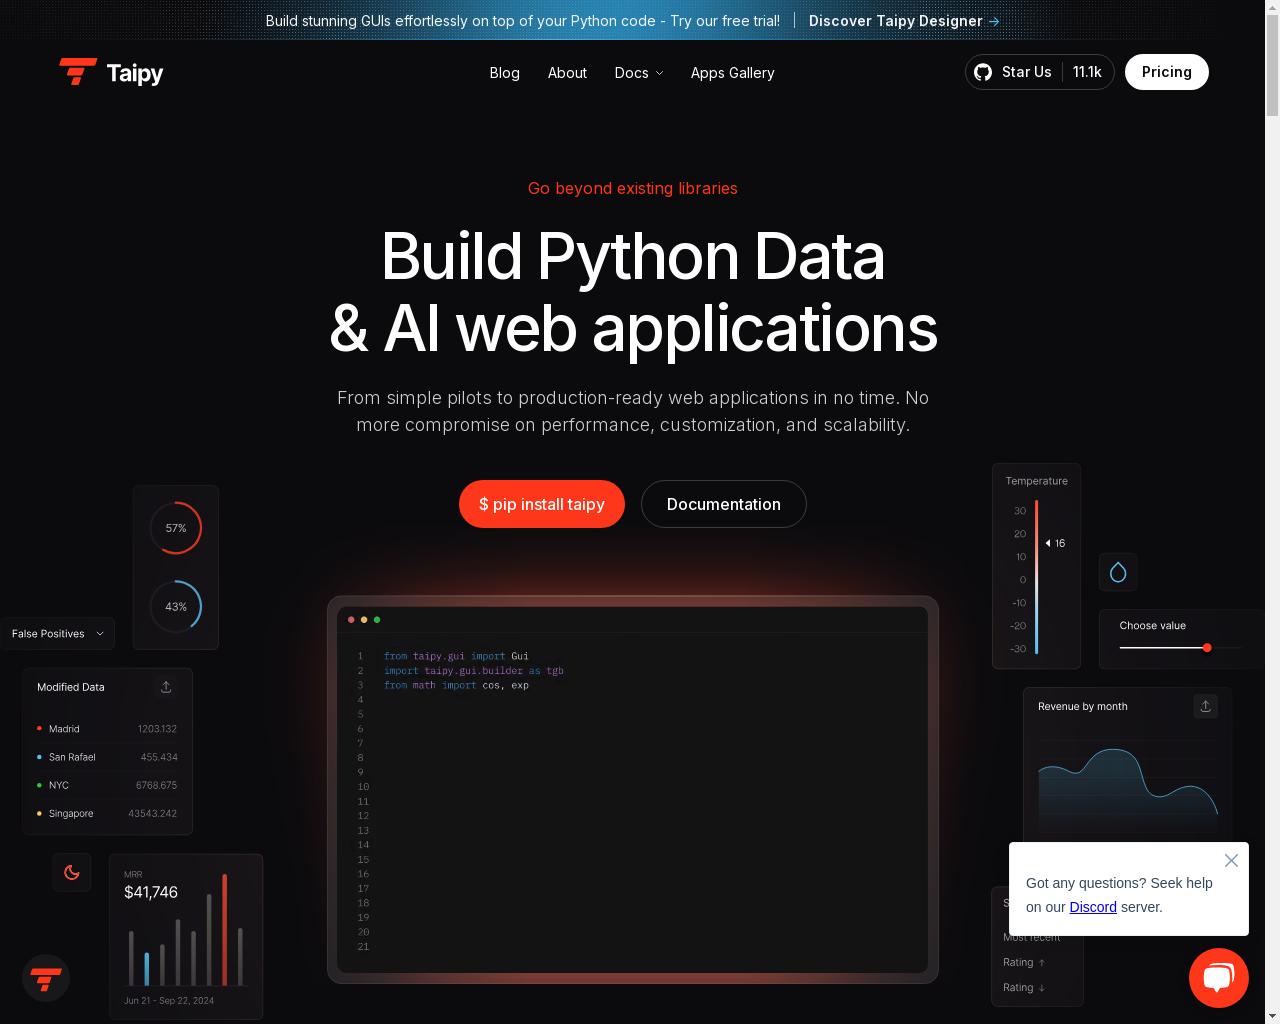Screen dimensions: 1280x1024
Task: Click the GitHub icon in Star Us
Action: click(x=983, y=72)
